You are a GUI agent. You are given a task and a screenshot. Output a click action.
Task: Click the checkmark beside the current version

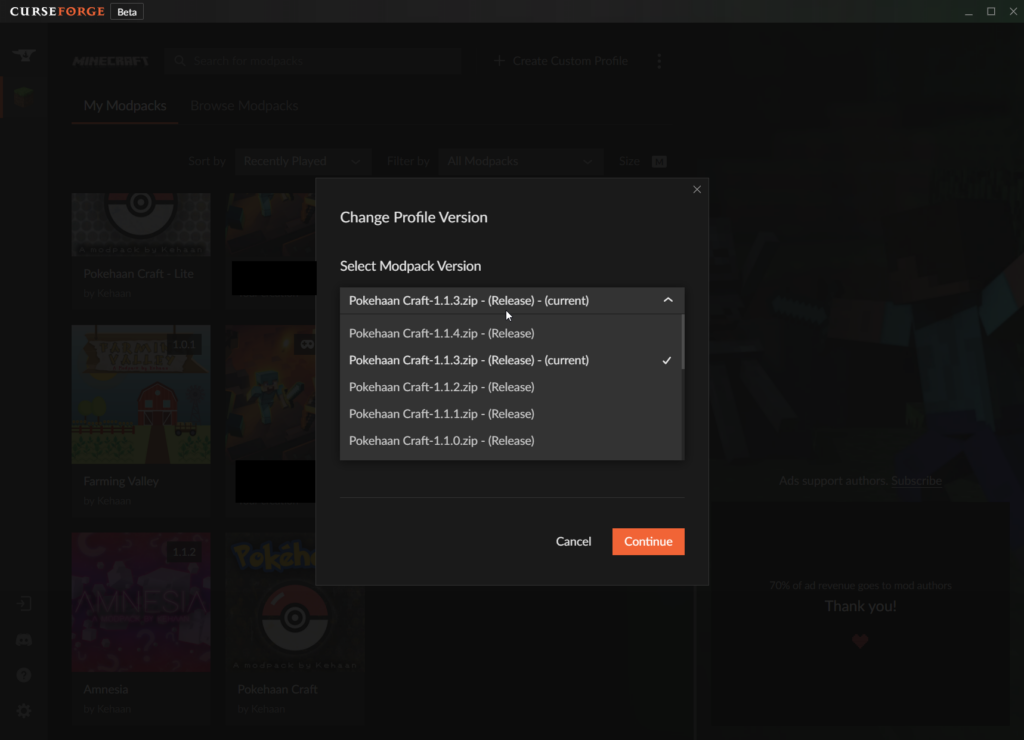pos(667,360)
